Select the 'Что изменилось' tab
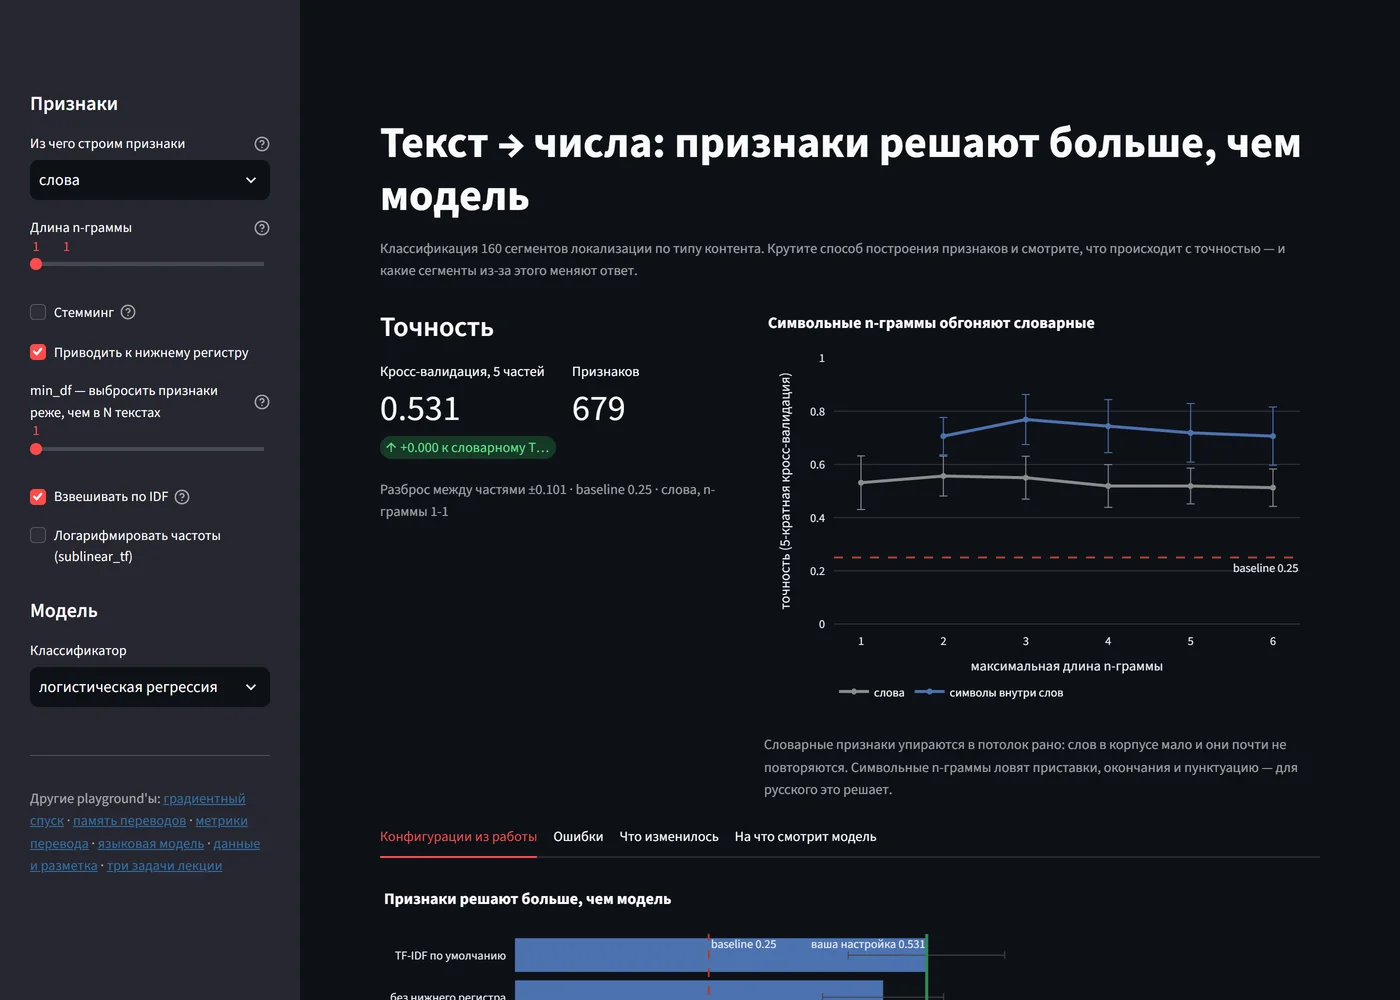Image resolution: width=1400 pixels, height=1000 pixels. point(669,837)
